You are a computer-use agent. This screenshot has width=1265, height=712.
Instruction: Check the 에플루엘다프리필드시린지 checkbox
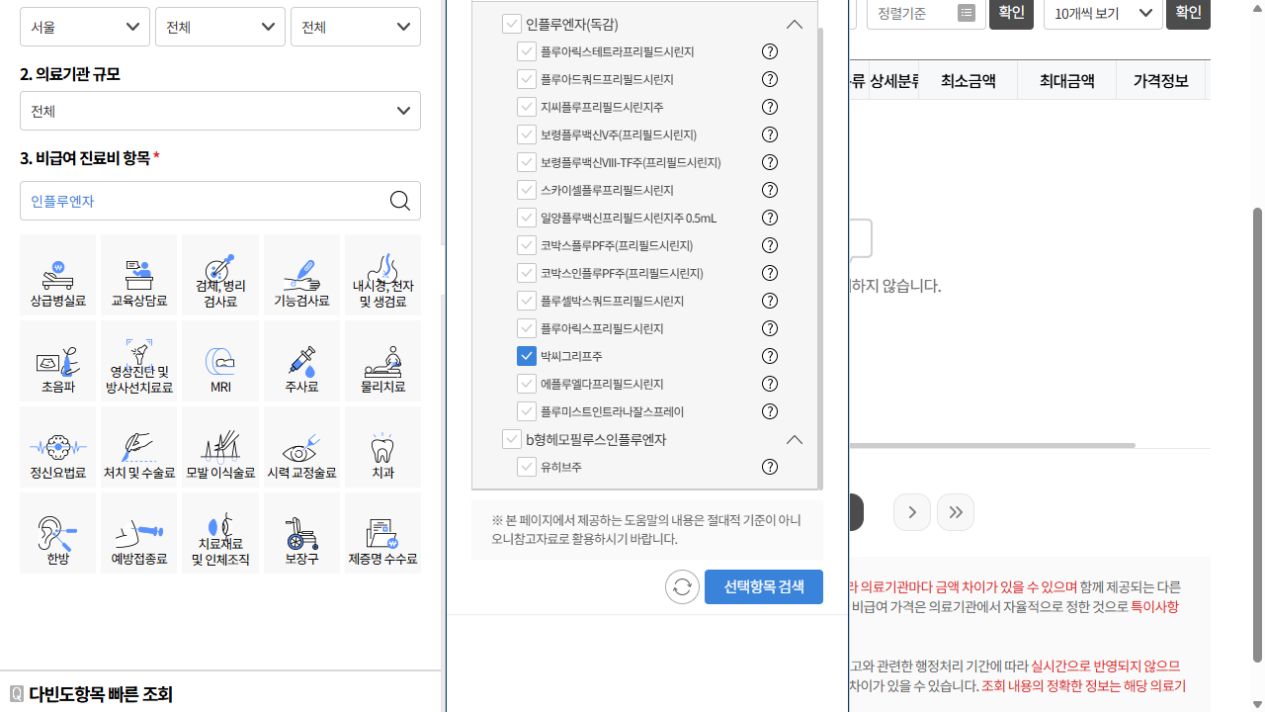tap(527, 383)
